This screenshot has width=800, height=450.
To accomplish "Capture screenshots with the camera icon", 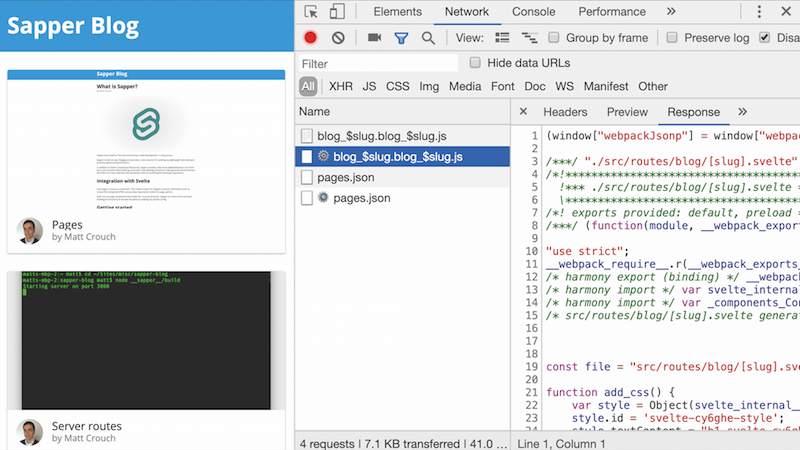I will click(374, 38).
